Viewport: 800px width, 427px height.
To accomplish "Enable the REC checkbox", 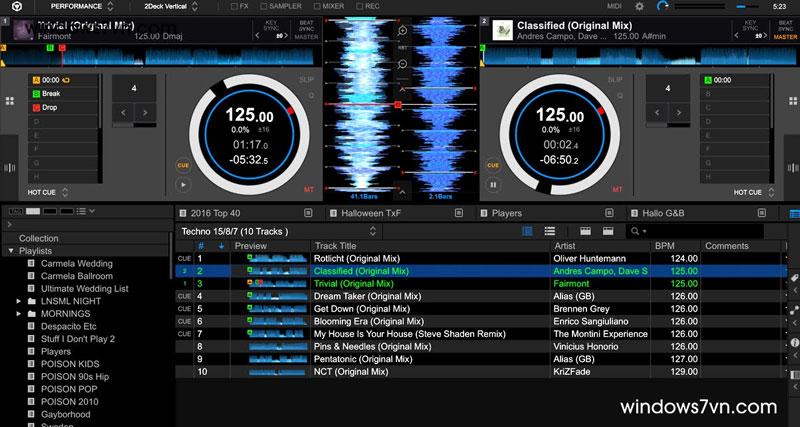I will (360, 7).
